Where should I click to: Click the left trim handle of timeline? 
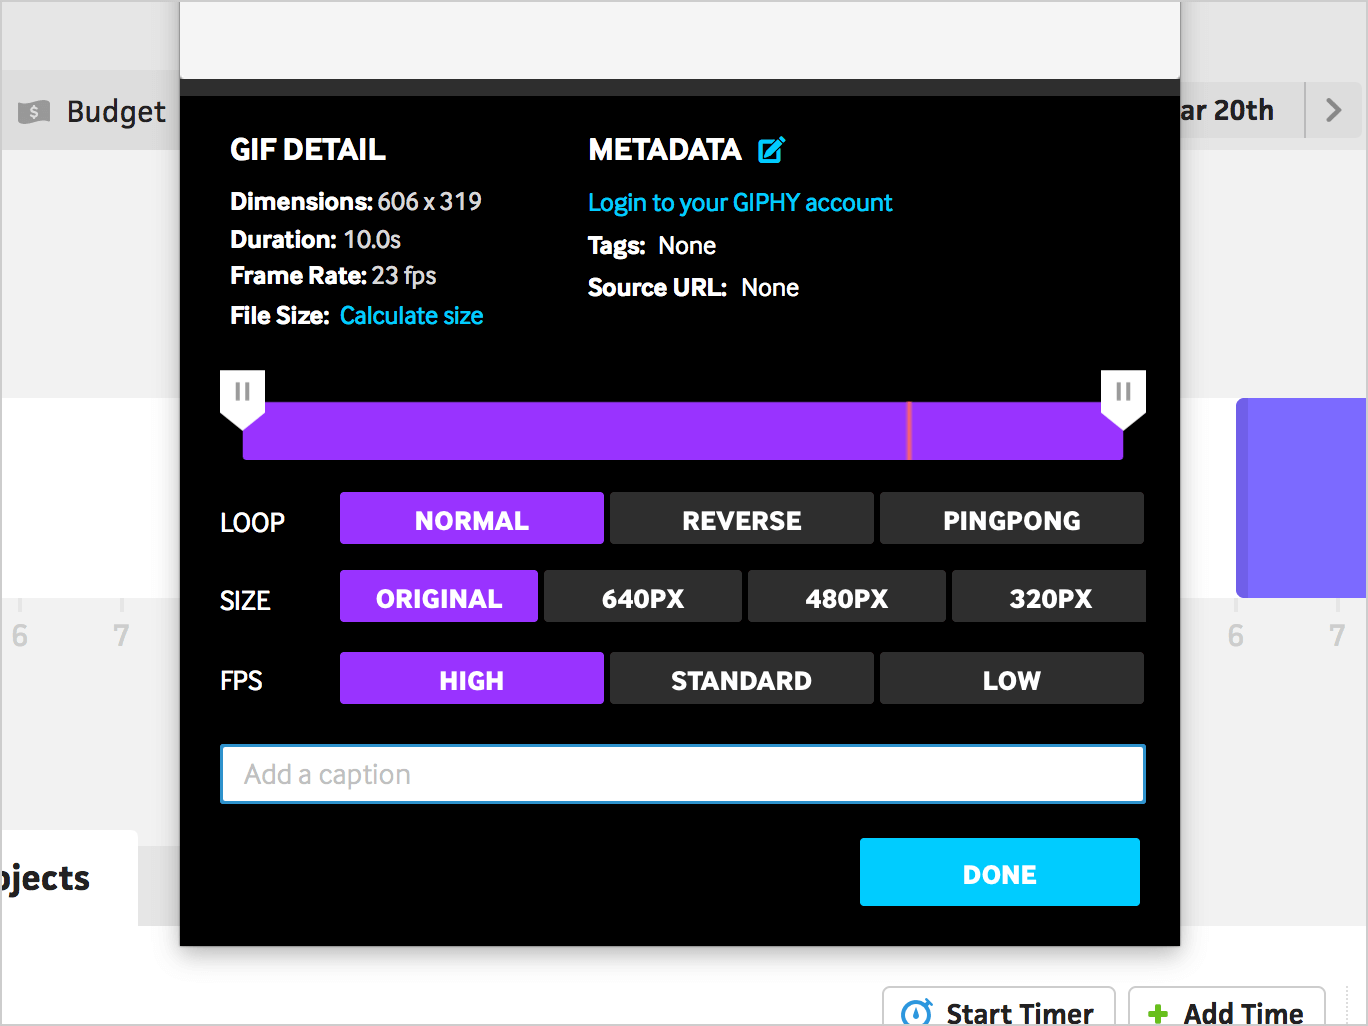coord(242,399)
